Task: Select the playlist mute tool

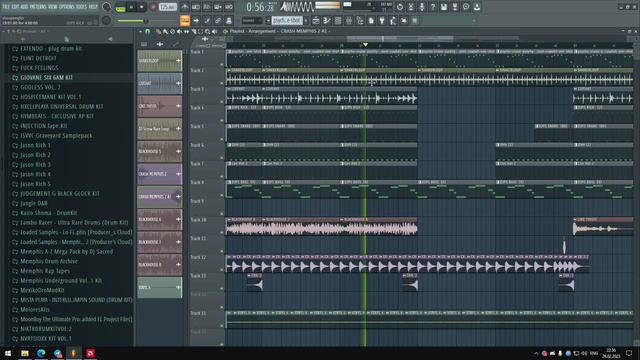Action: pos(179,31)
